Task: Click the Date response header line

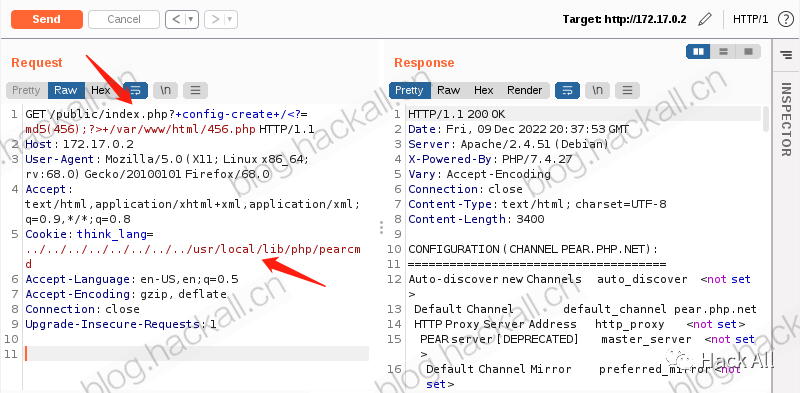Action: 518,129
